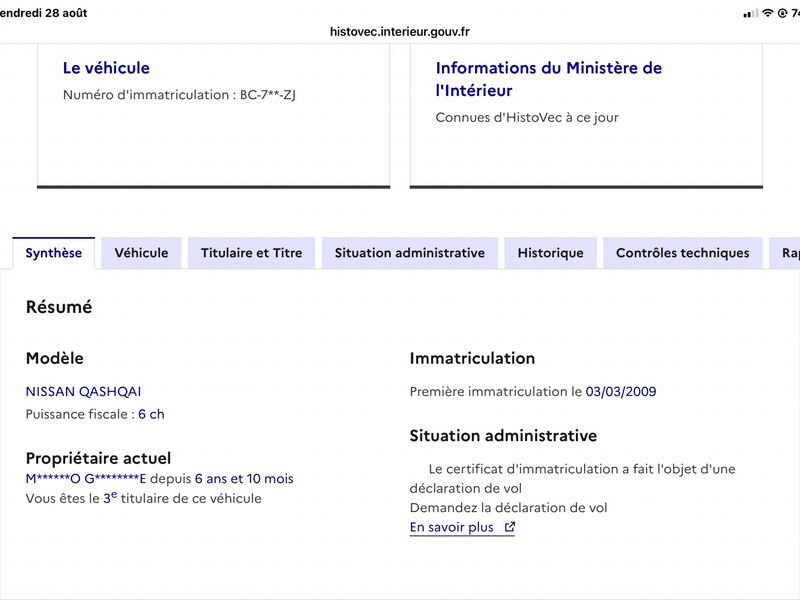This screenshot has height=600, width=800.
Task: Click the Informations du Ministère de l'Intérieur heading
Action: coord(548,79)
